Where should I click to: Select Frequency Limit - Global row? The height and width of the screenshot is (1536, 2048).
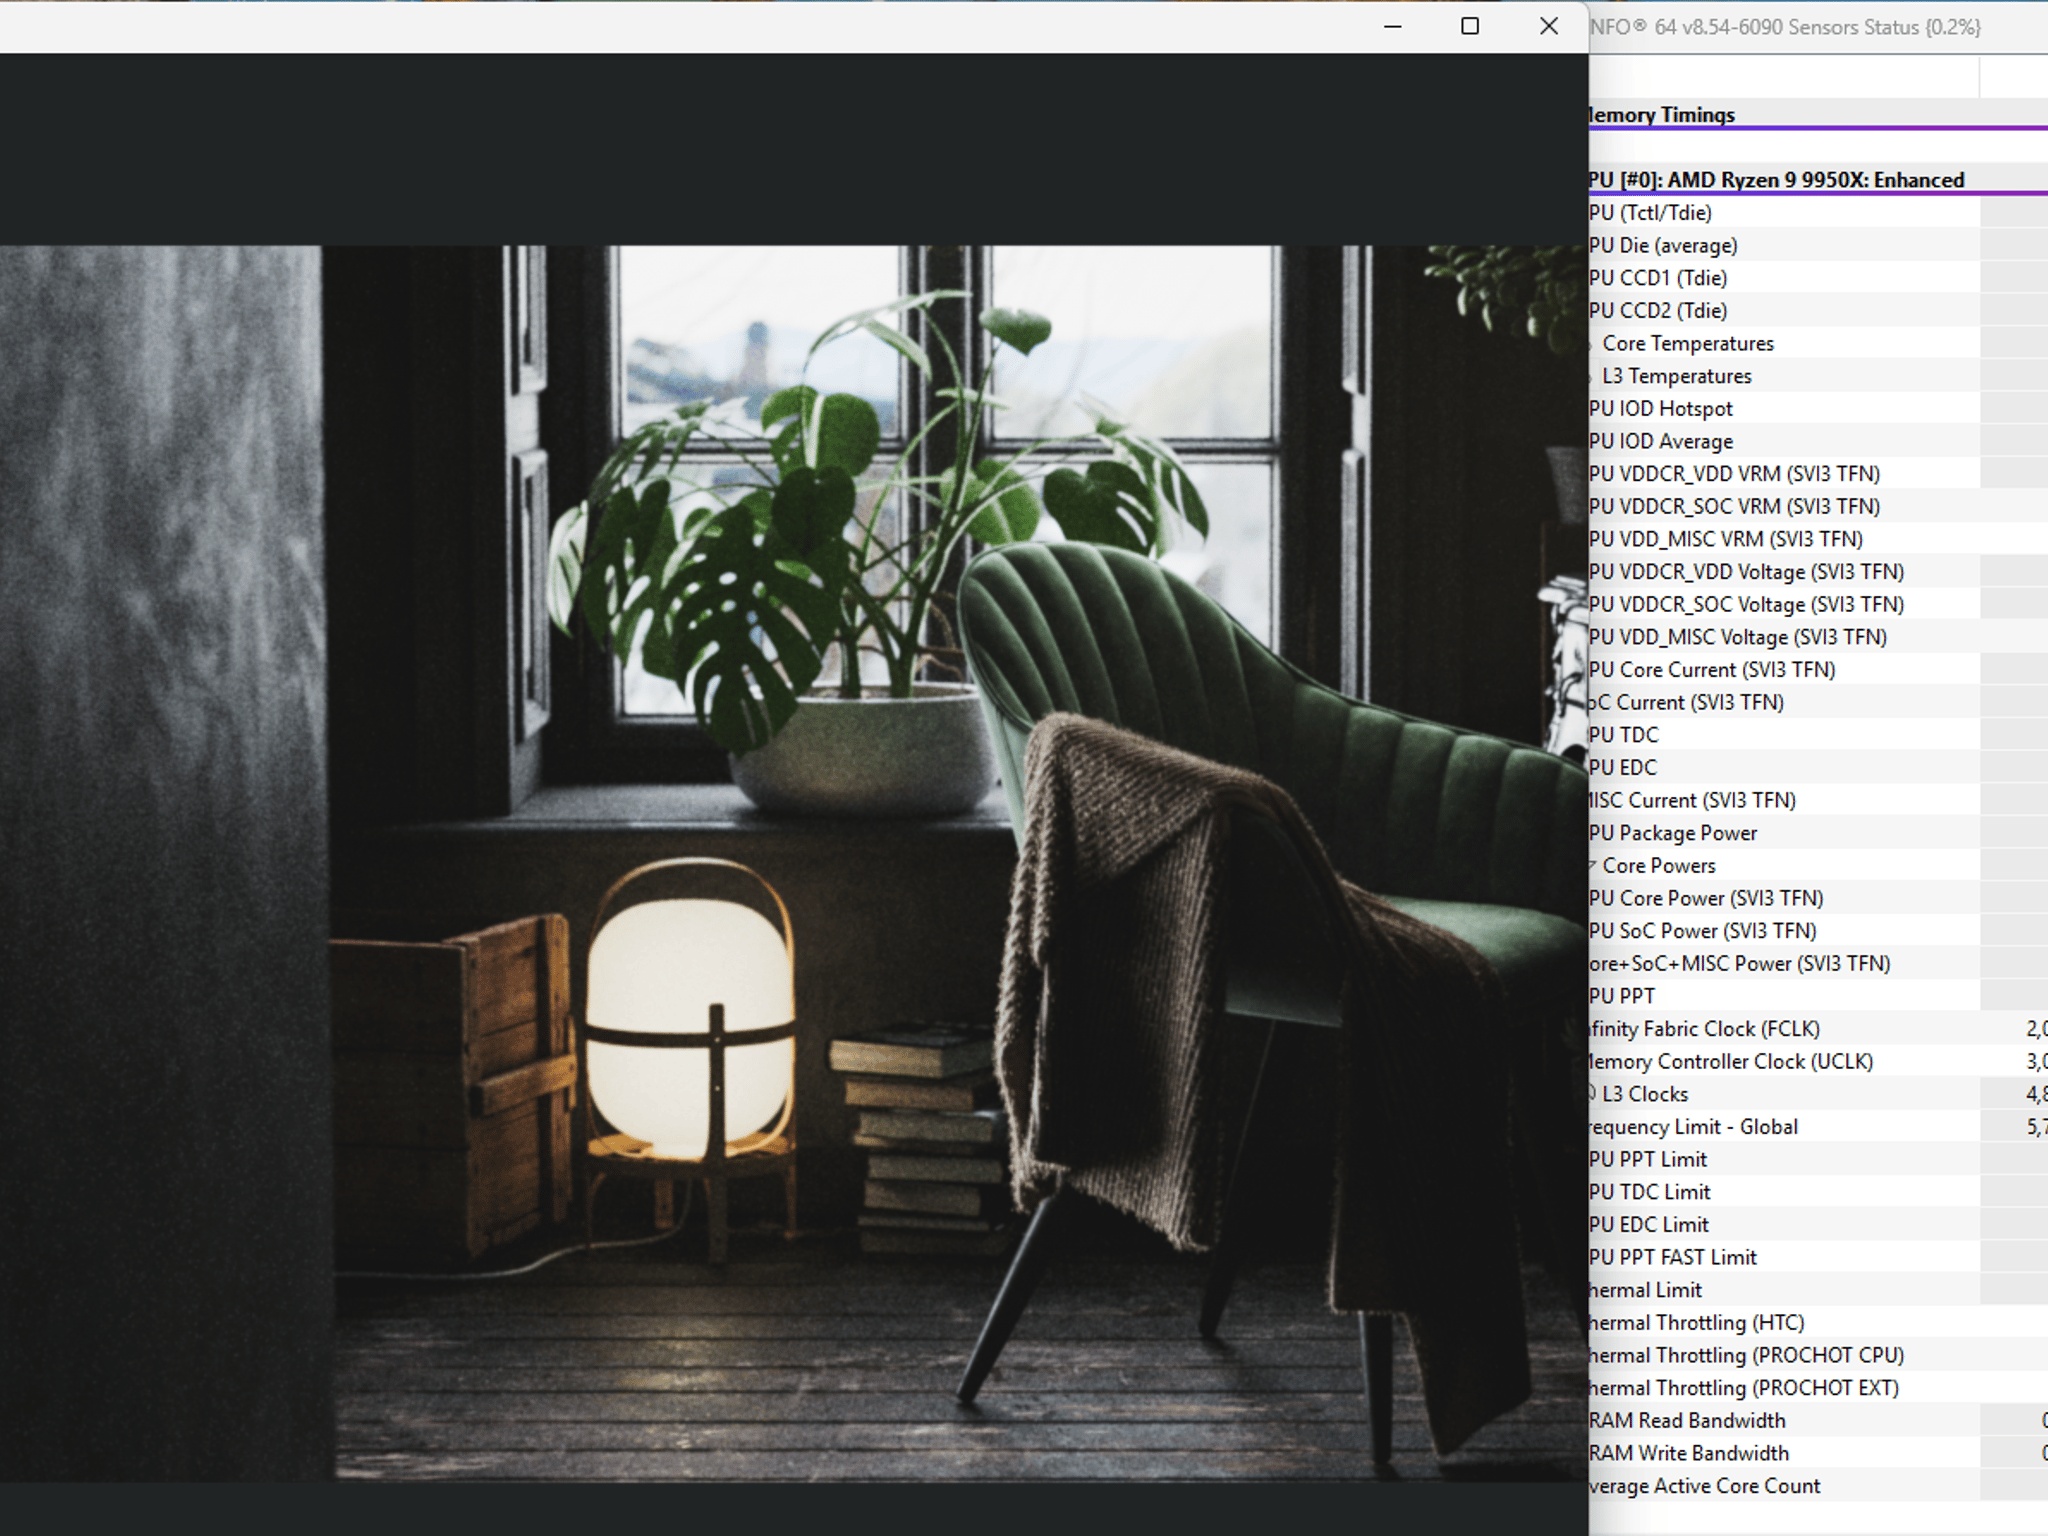click(1818, 1128)
